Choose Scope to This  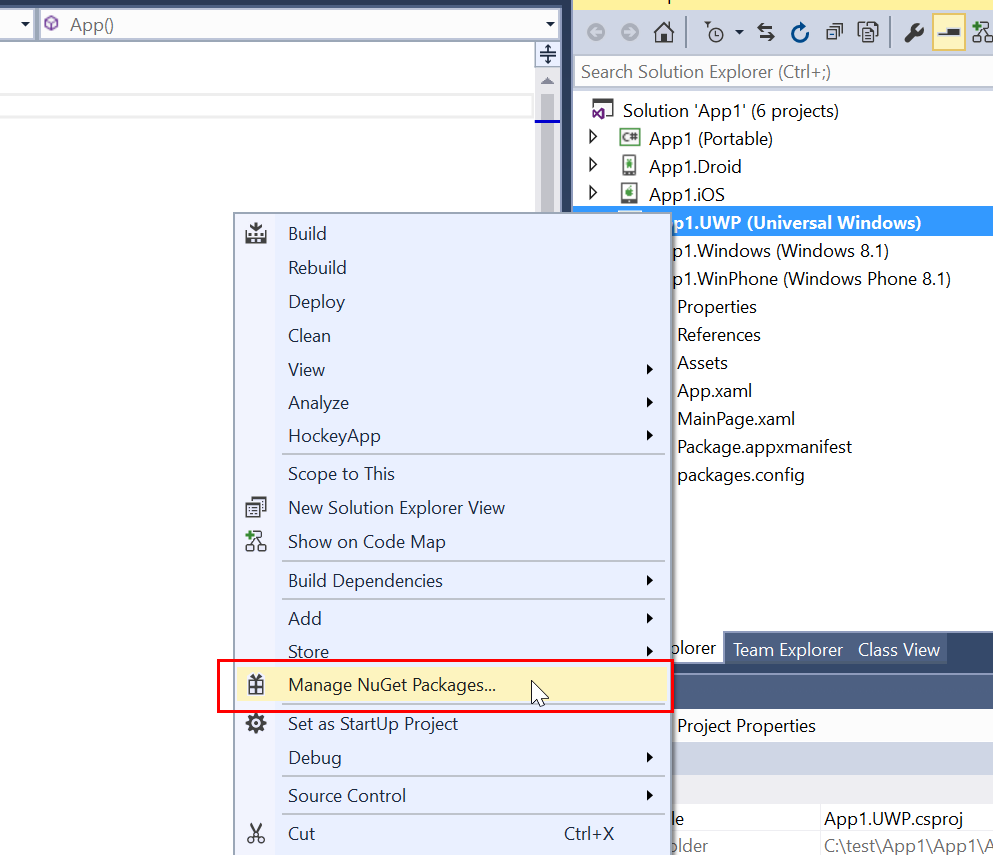[x=451, y=474]
